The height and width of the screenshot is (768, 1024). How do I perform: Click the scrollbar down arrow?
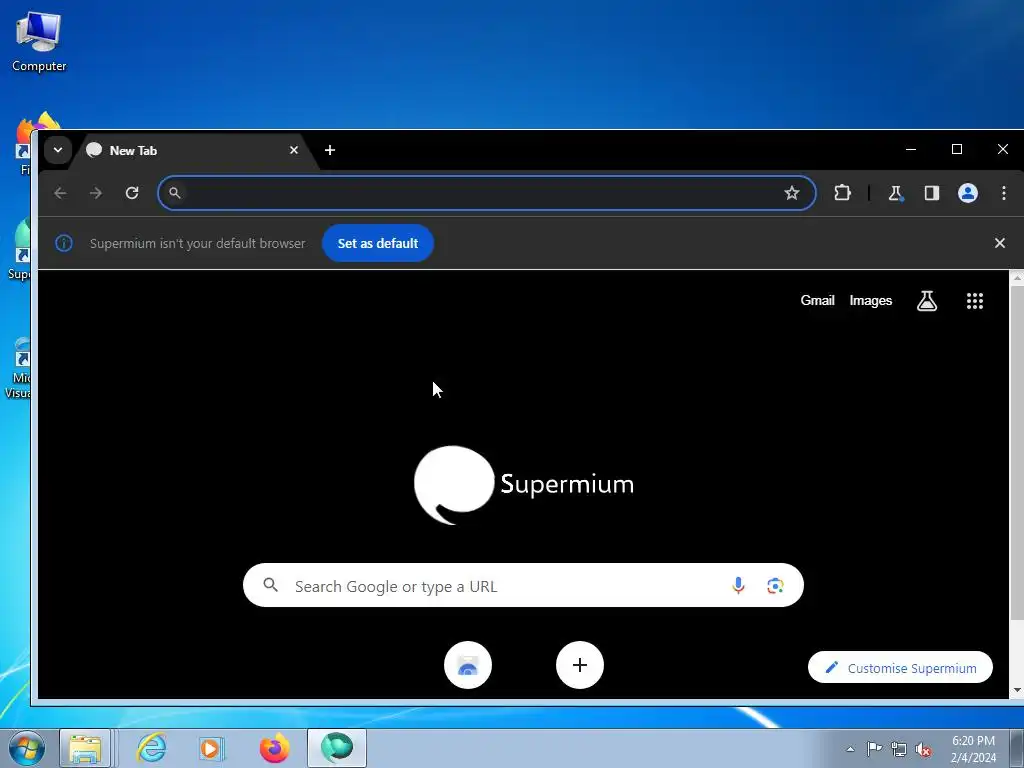[1017, 690]
